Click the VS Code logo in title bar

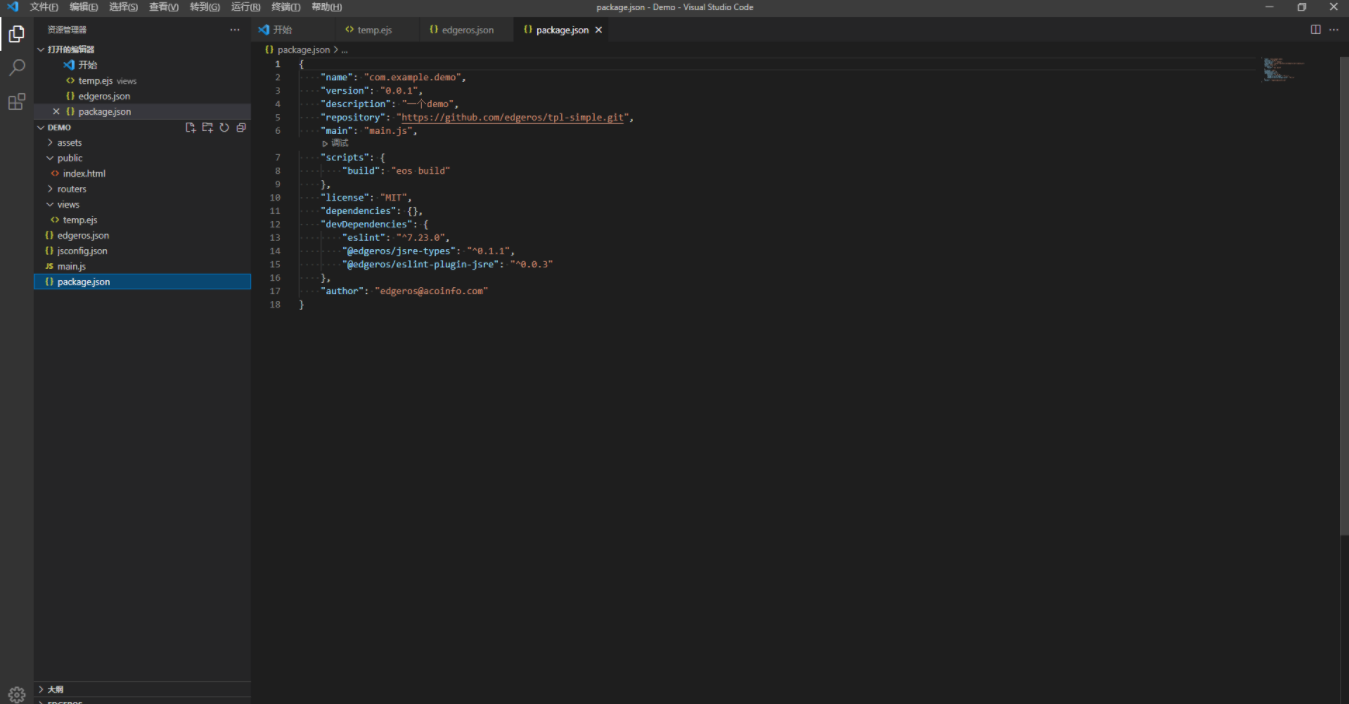[13, 7]
